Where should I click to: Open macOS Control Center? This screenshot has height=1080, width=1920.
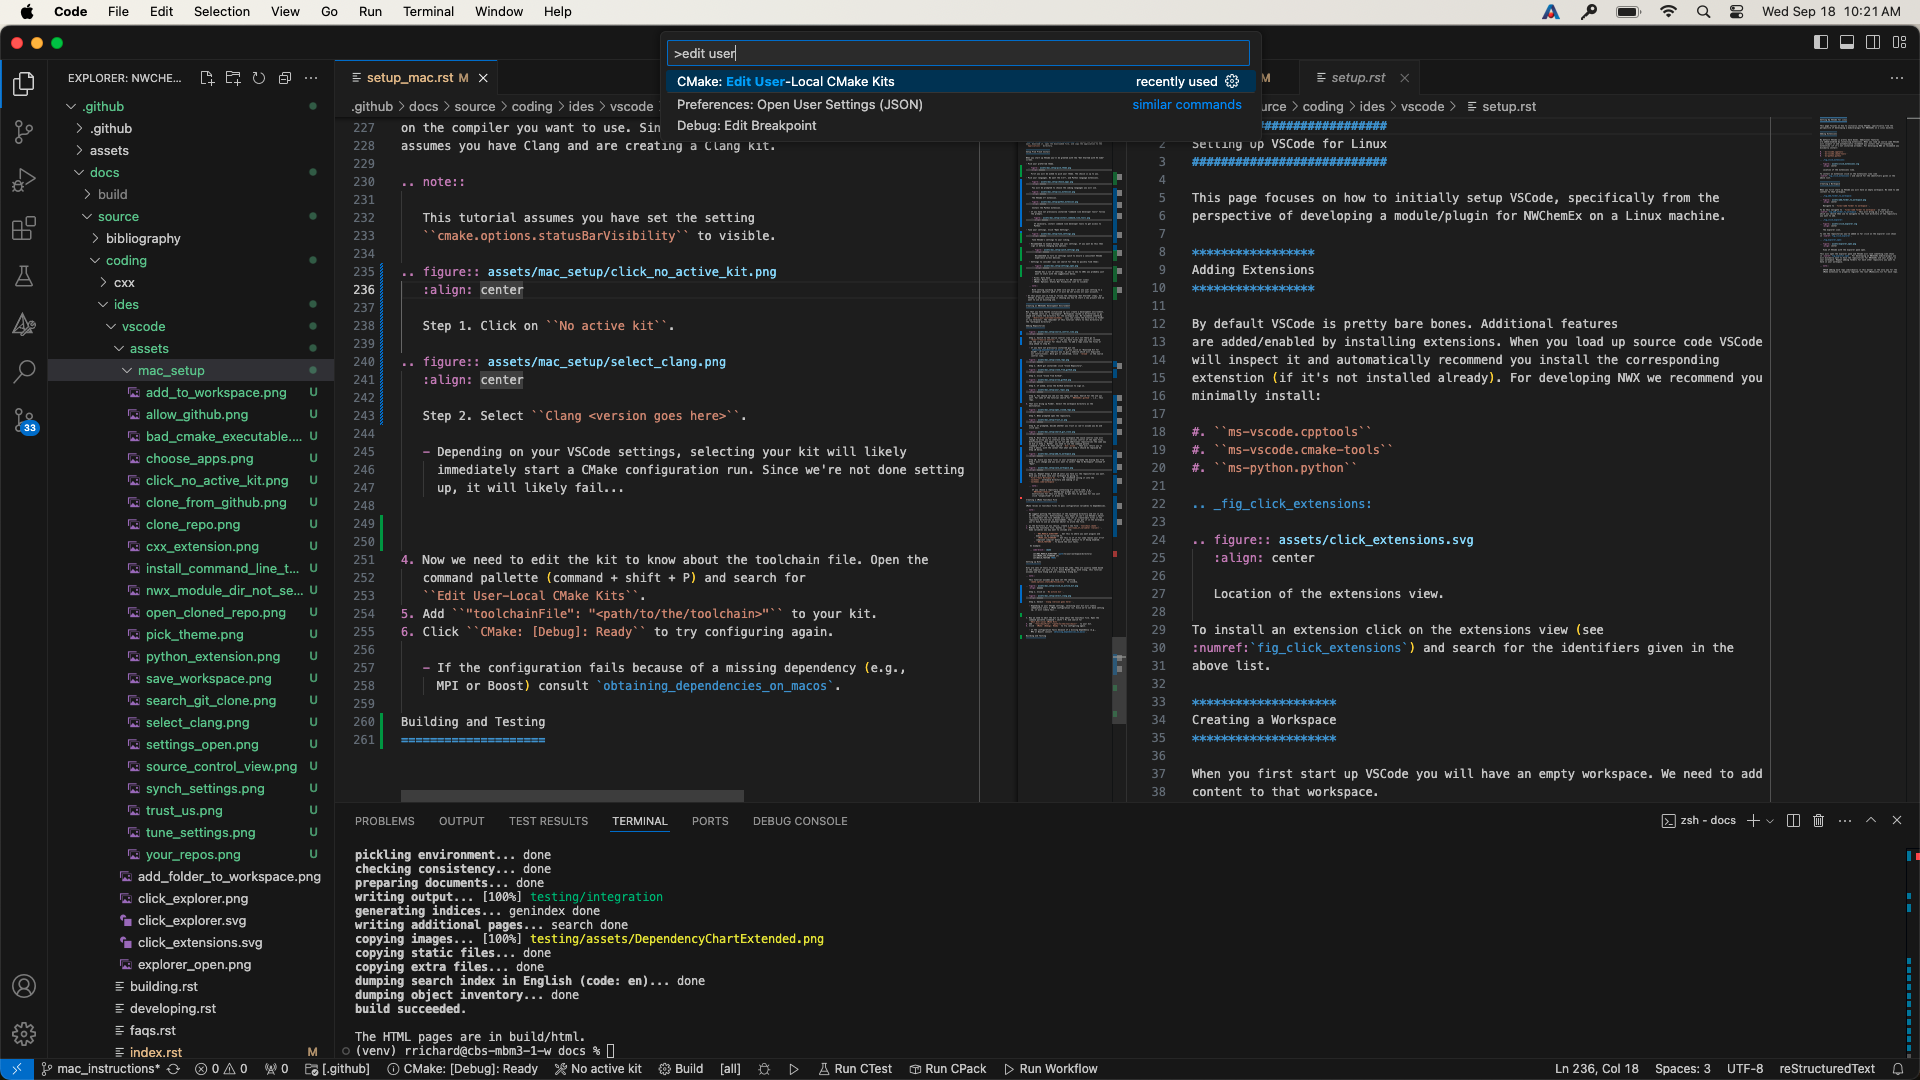1737,12
